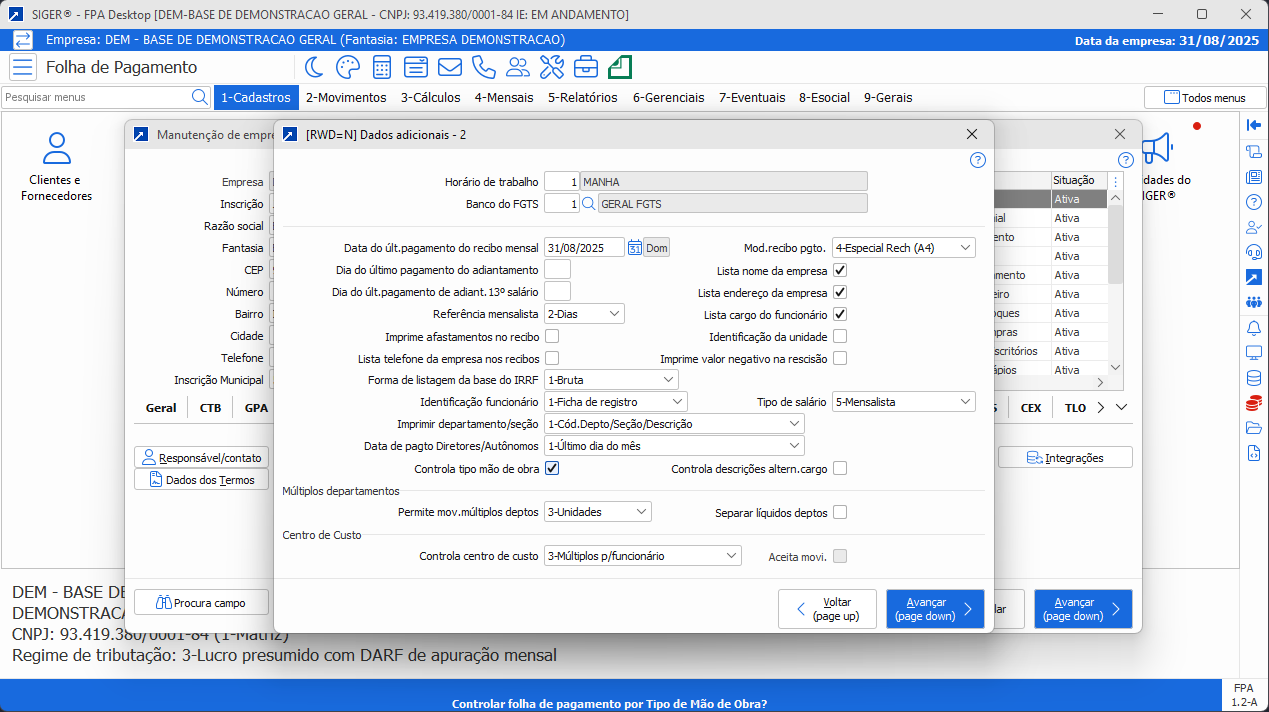Uncheck Lista nome da empresa
Image resolution: width=1269 pixels, height=712 pixels.
tap(840, 270)
